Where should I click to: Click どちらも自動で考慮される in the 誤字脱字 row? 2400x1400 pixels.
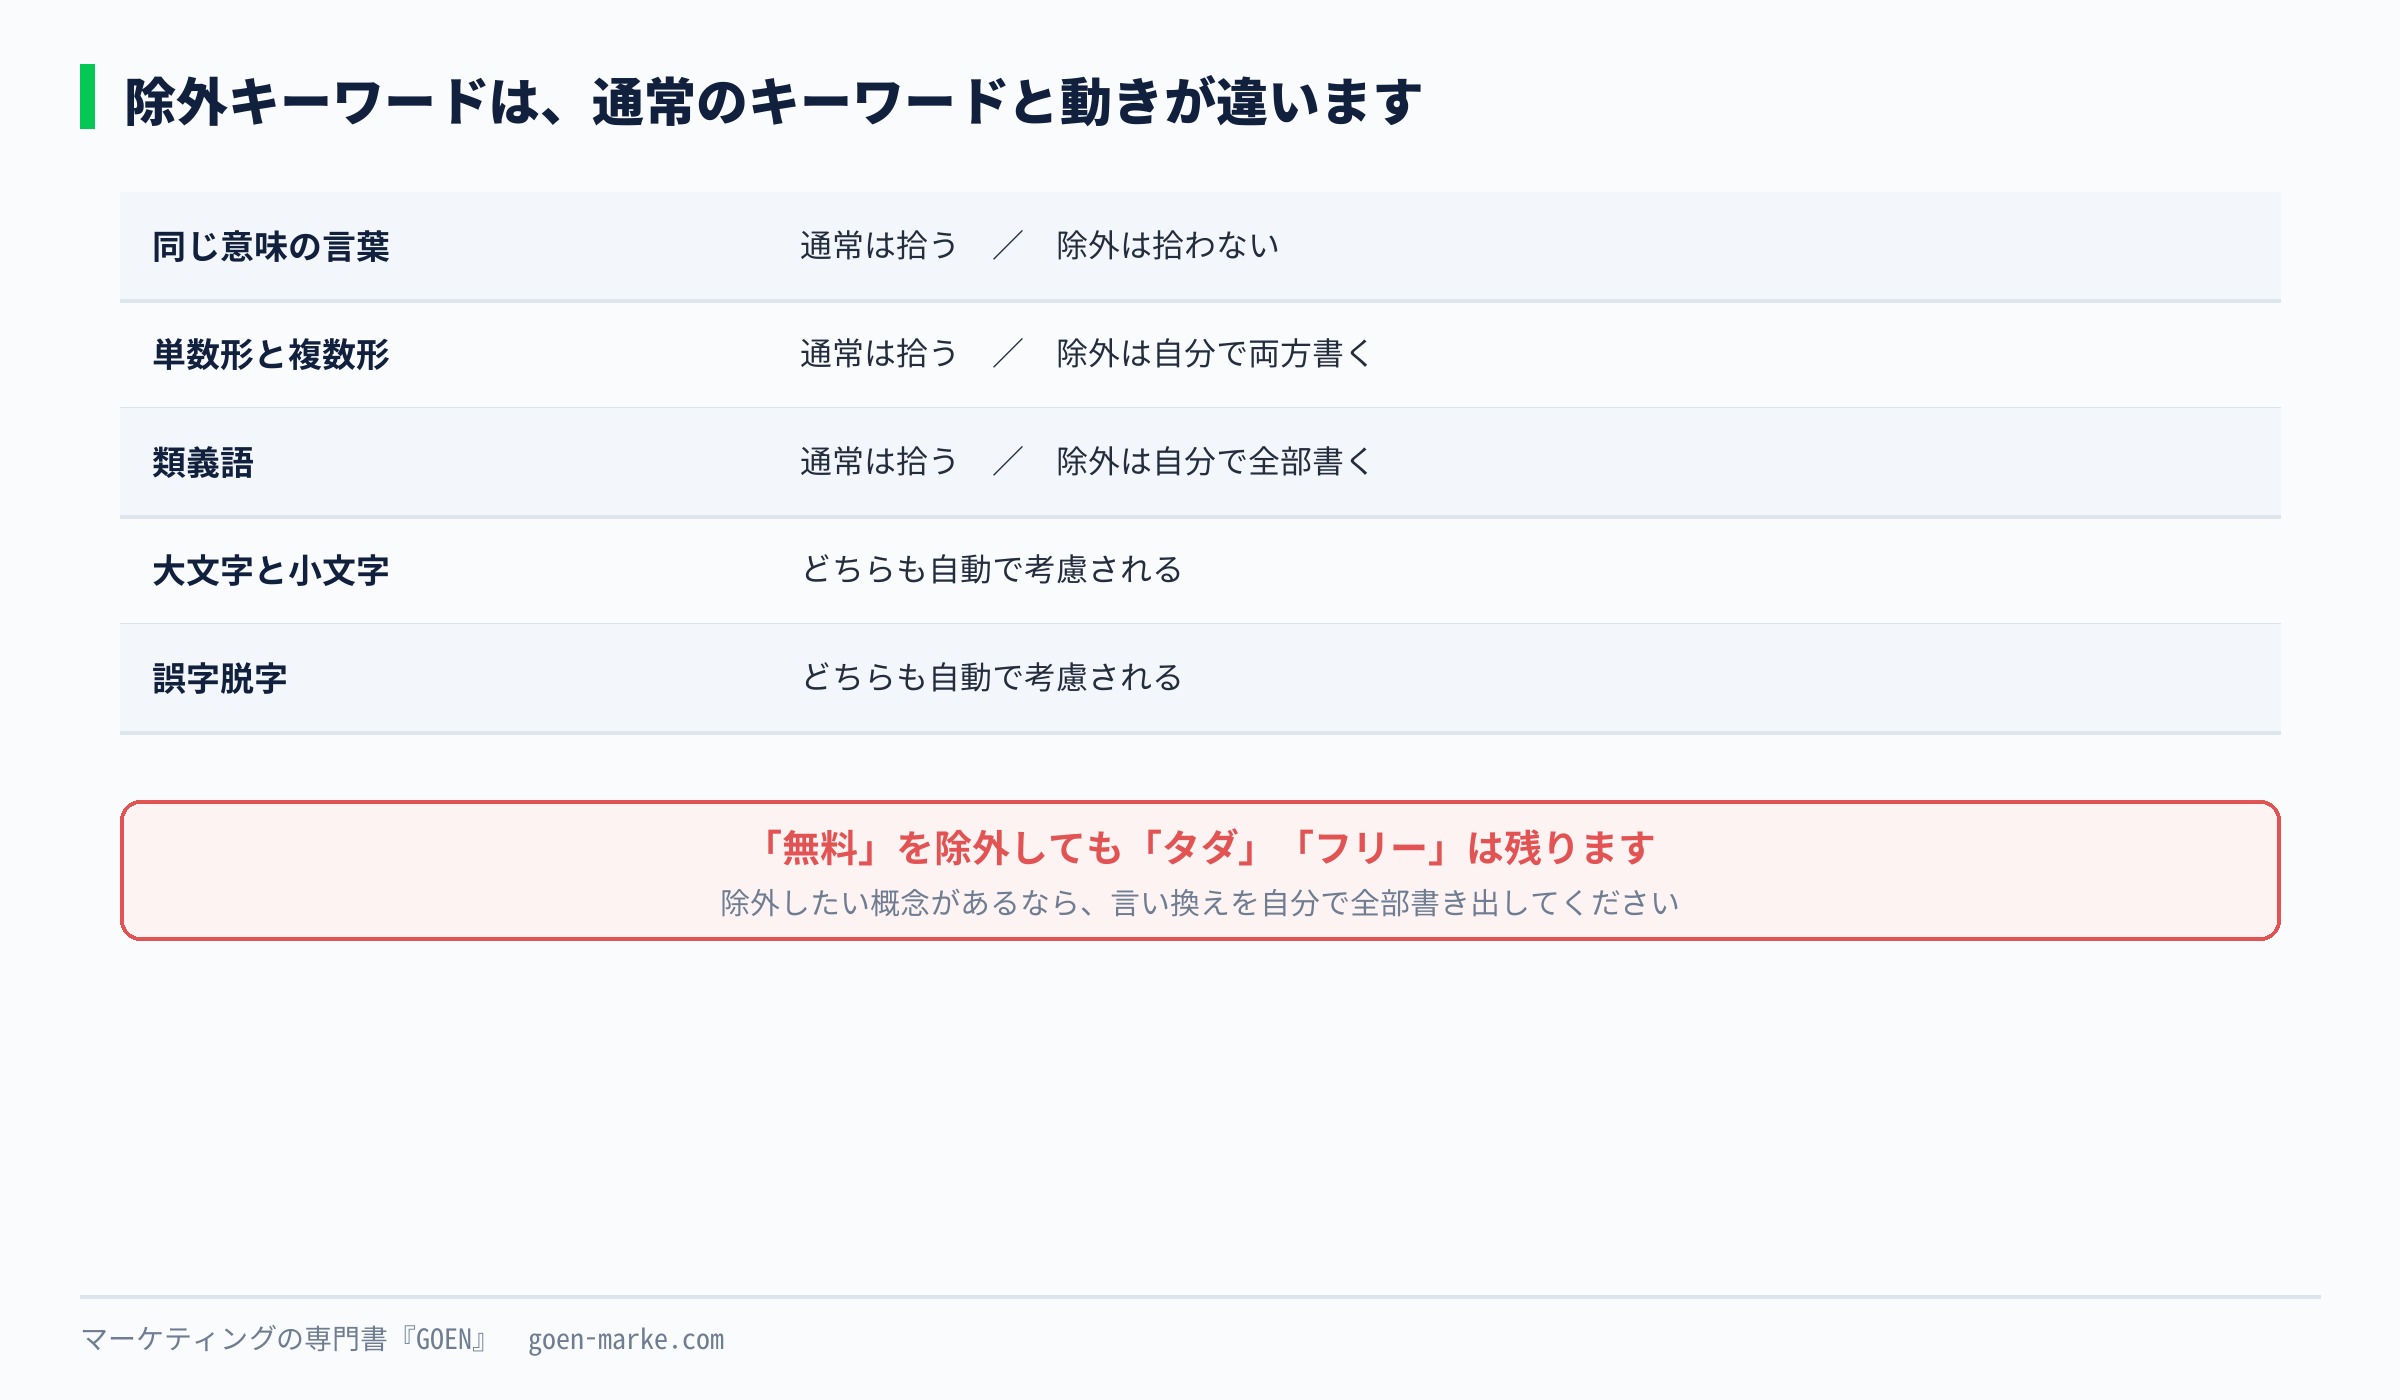tap(991, 677)
